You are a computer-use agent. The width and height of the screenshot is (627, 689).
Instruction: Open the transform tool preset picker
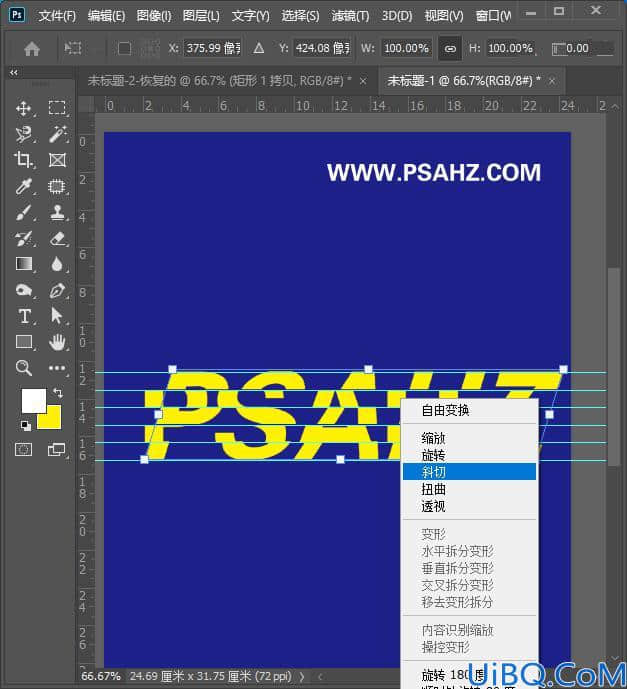pos(73,48)
